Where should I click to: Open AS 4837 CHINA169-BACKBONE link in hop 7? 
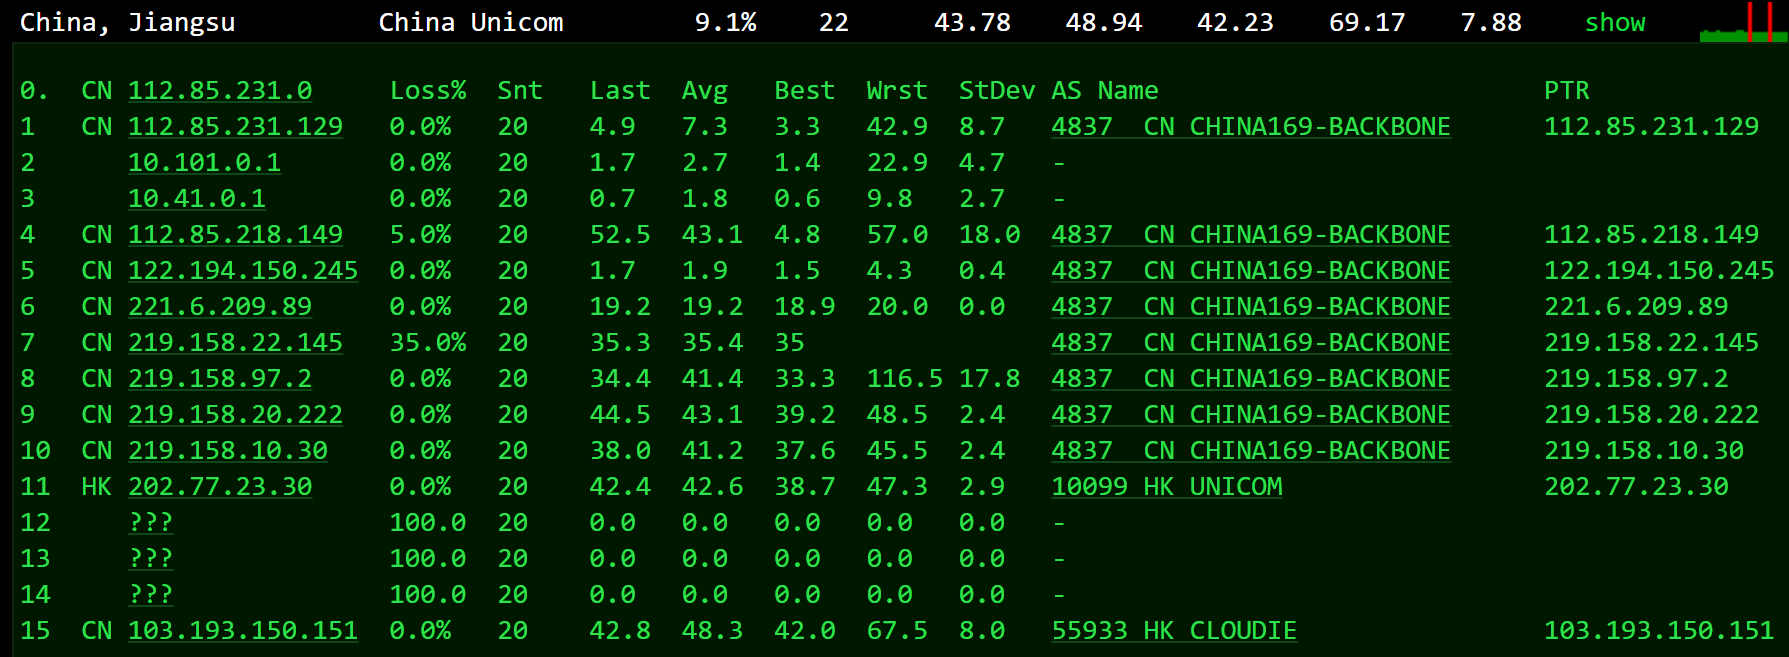(x=1251, y=343)
